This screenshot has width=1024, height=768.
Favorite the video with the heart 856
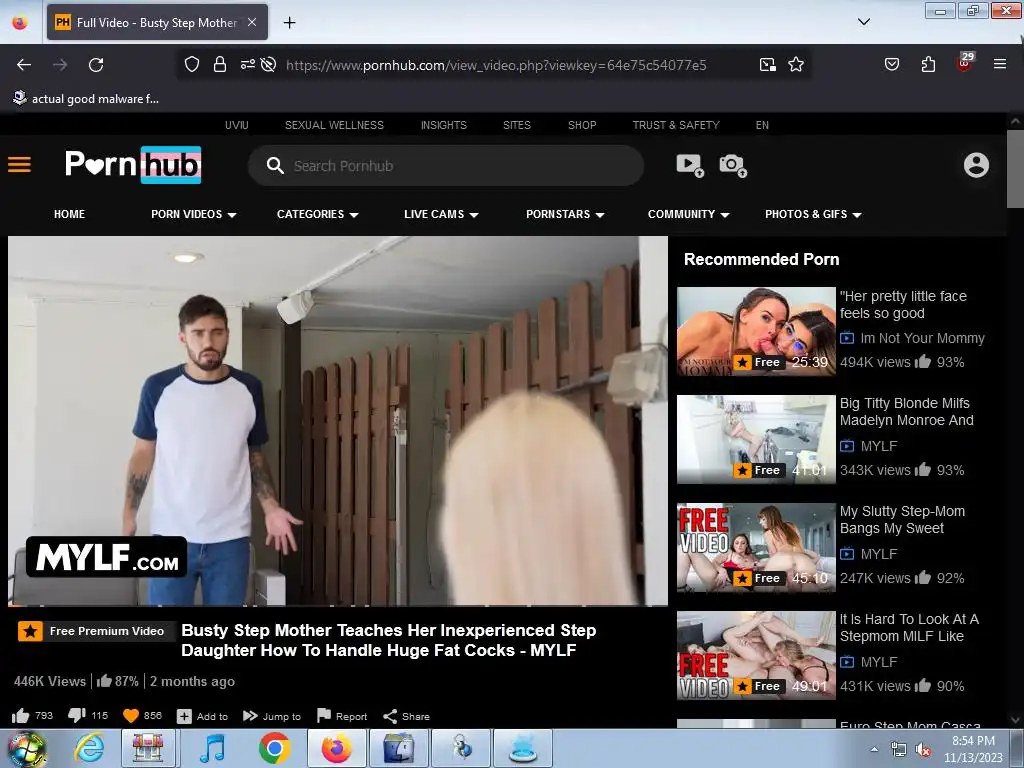142,716
